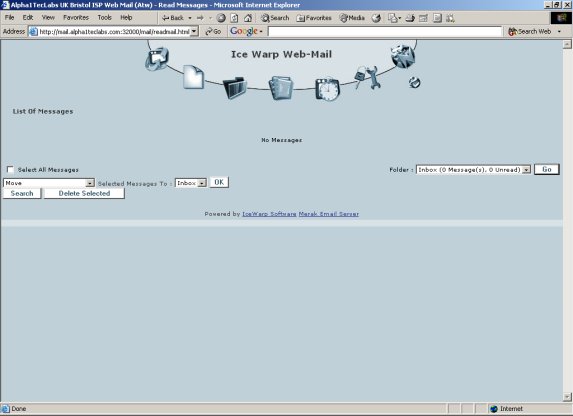Click the Mail toolbar icon
Screen dimensions: 573x416
pos(394,18)
